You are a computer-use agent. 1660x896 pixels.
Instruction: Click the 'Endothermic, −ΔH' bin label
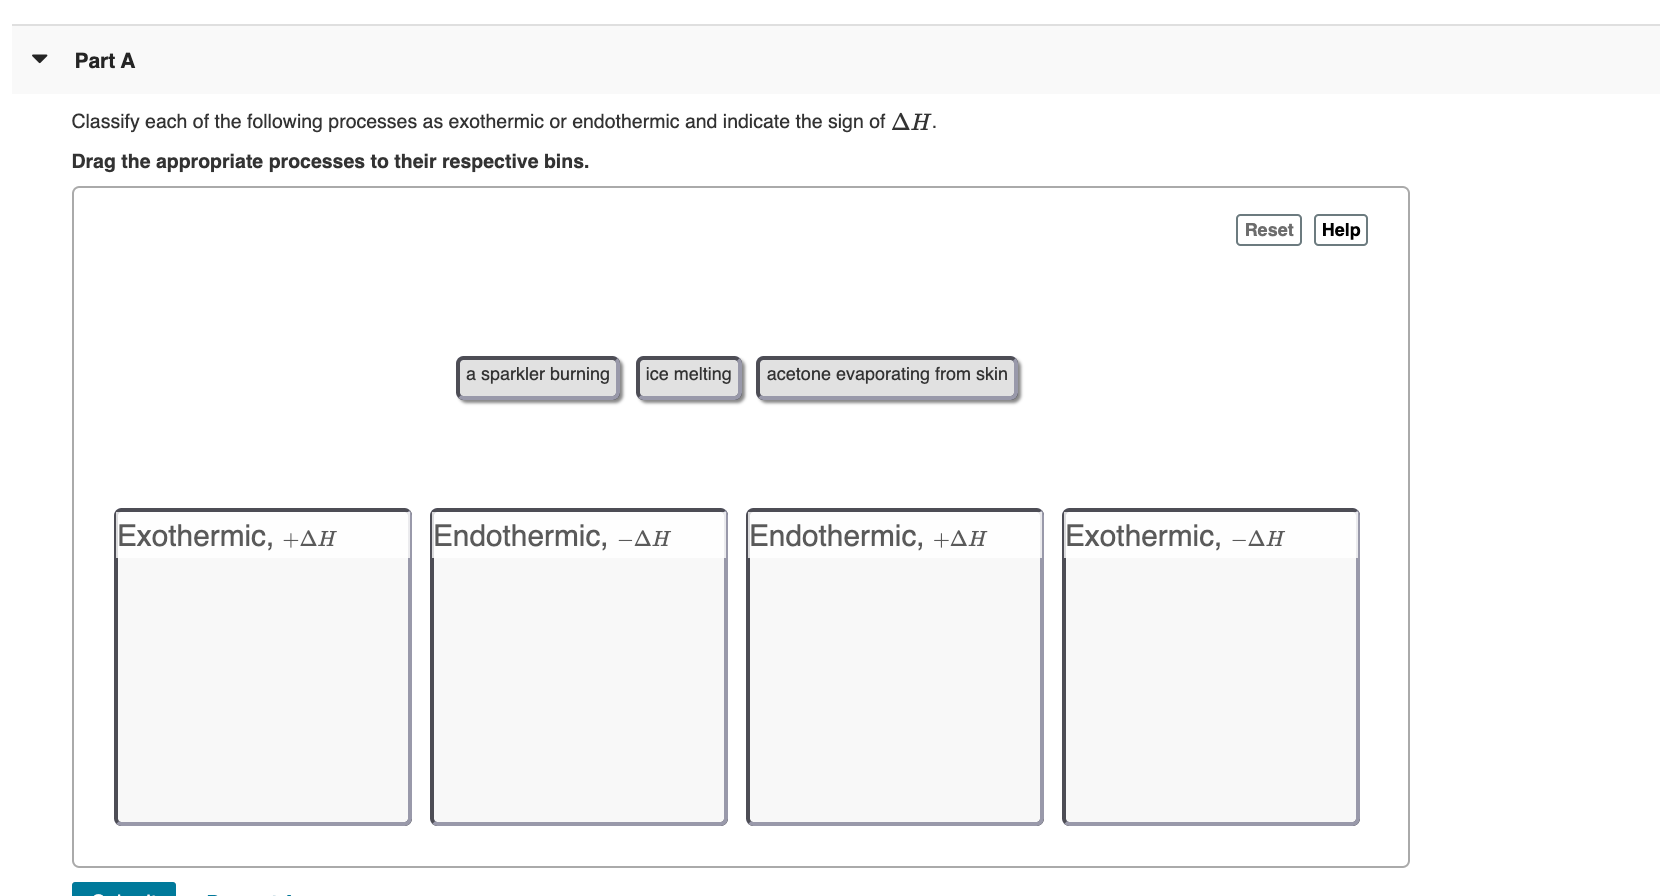(x=551, y=536)
